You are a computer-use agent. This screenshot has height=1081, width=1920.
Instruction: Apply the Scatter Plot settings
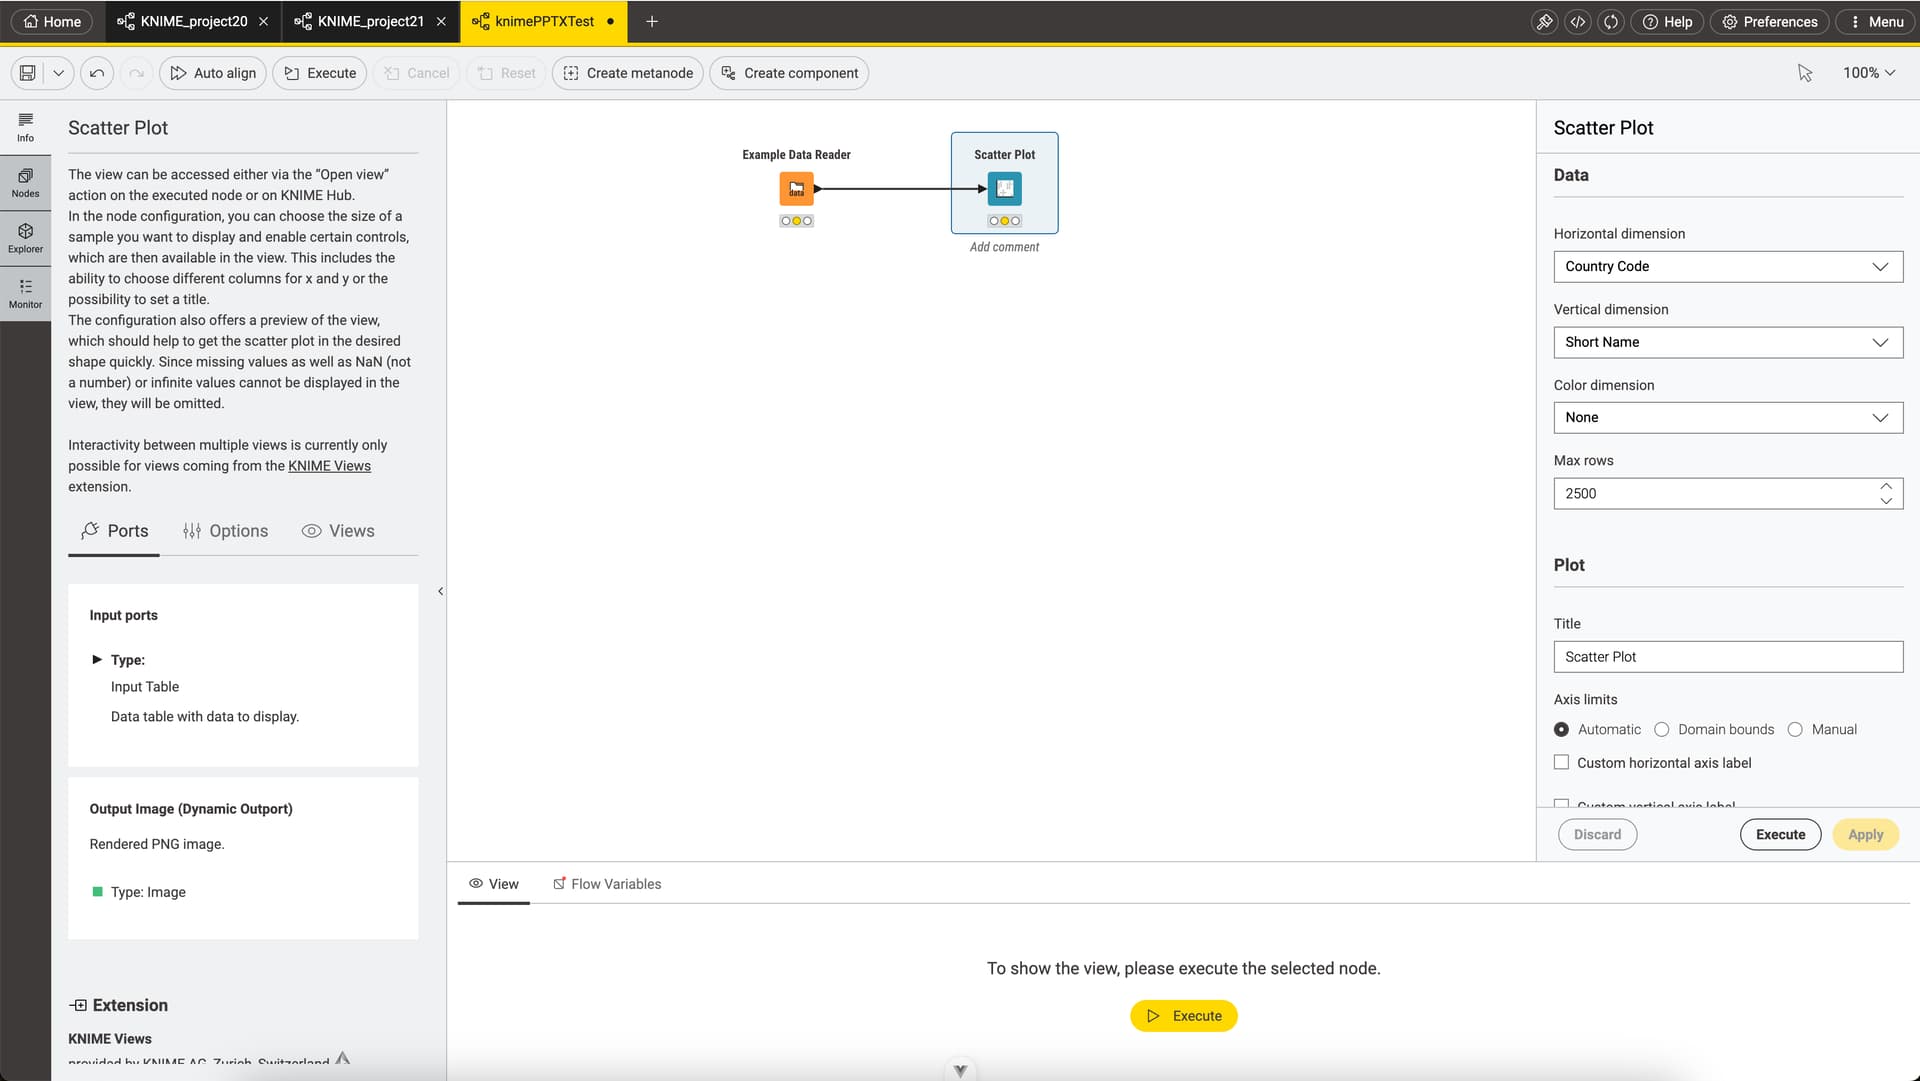(1864, 834)
